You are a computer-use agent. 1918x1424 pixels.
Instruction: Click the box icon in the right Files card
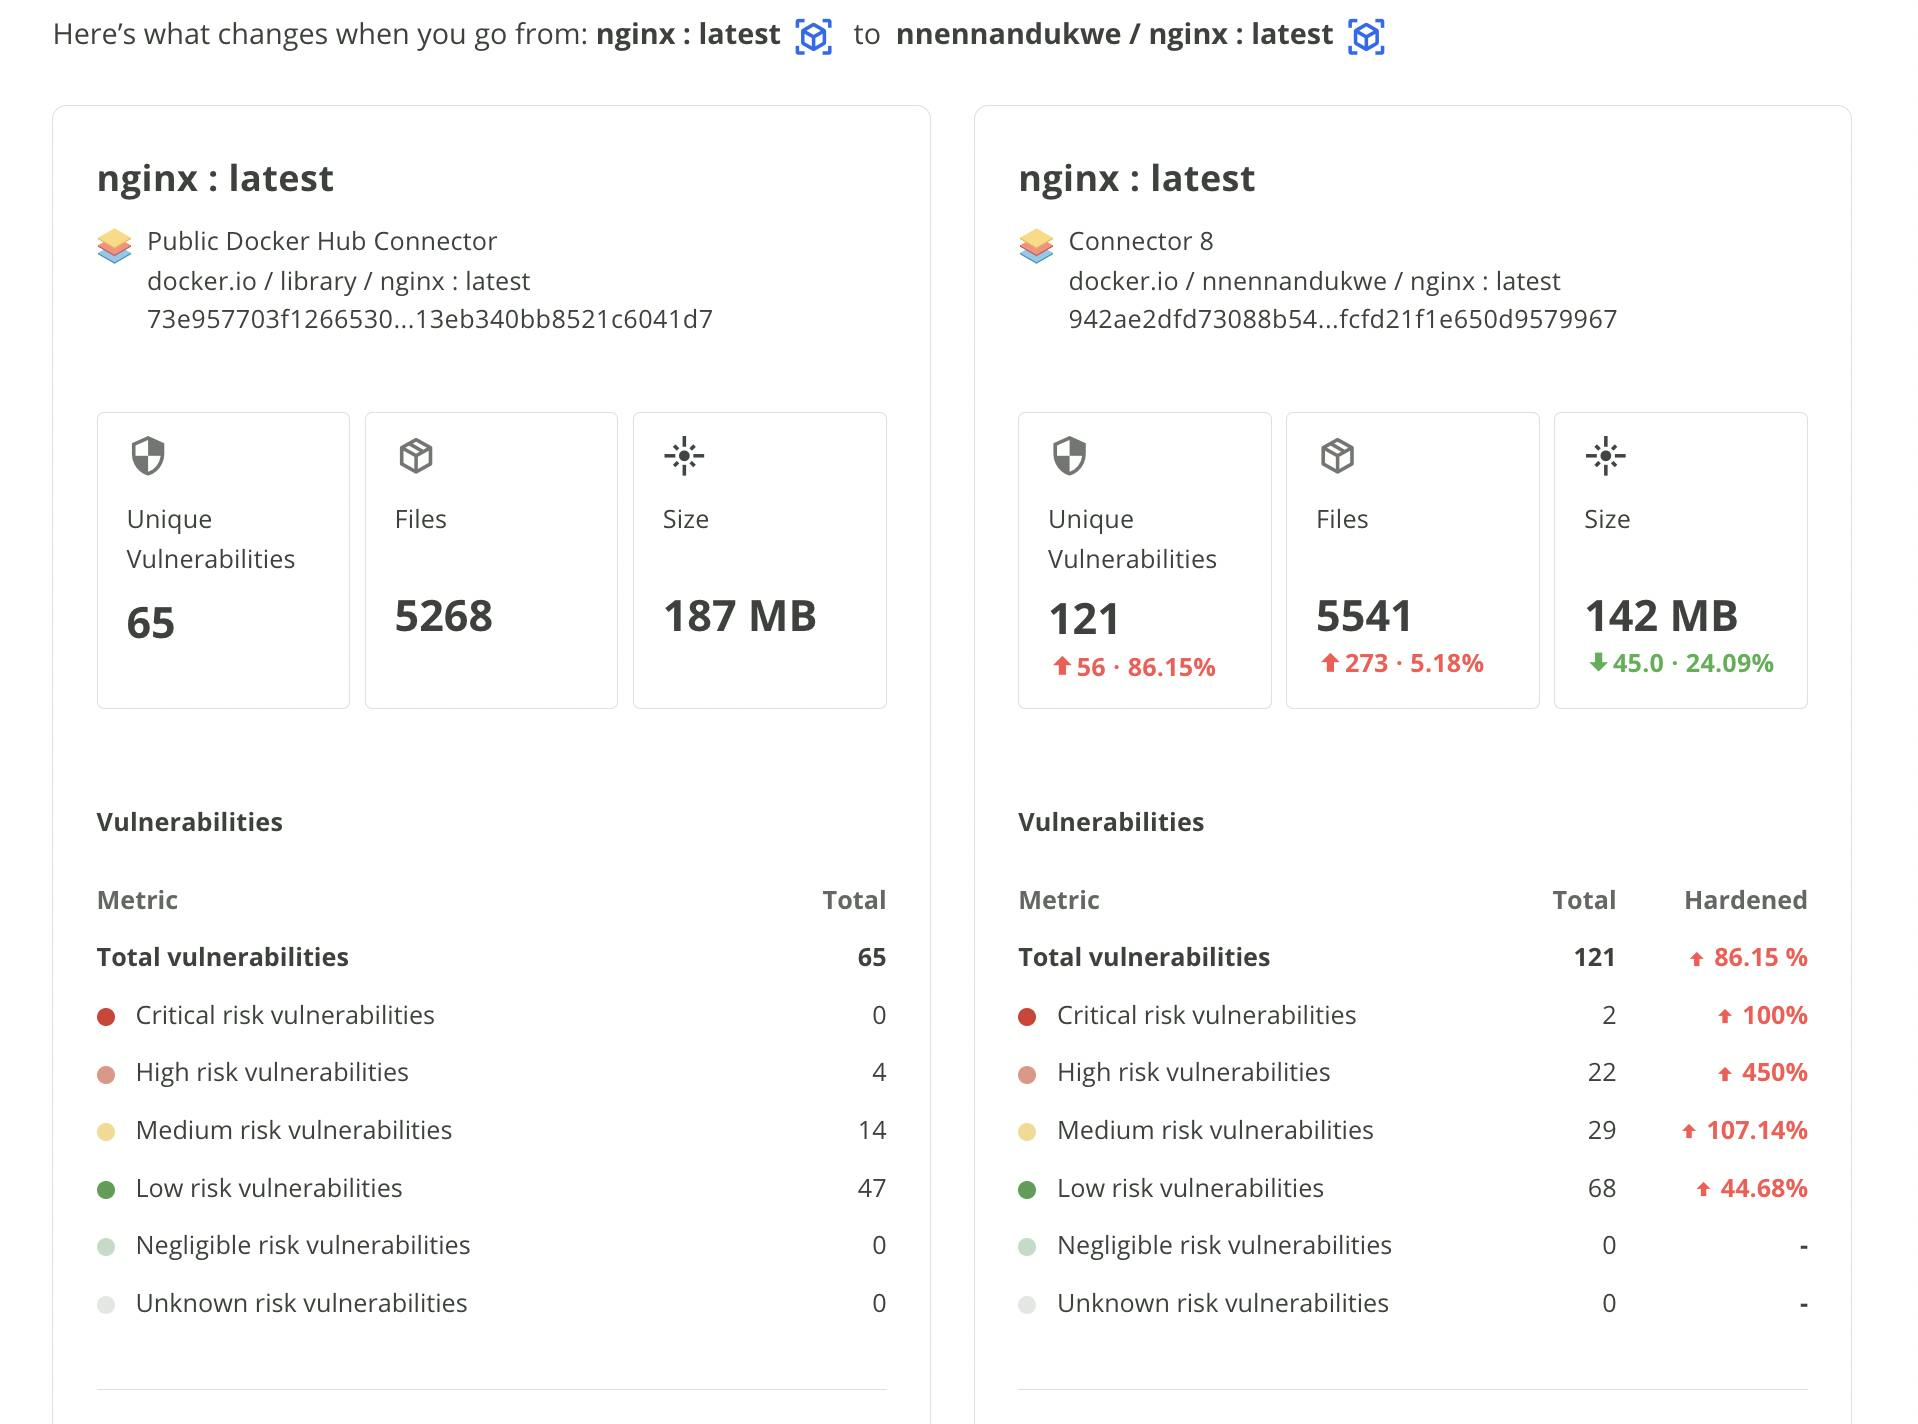click(x=1337, y=456)
